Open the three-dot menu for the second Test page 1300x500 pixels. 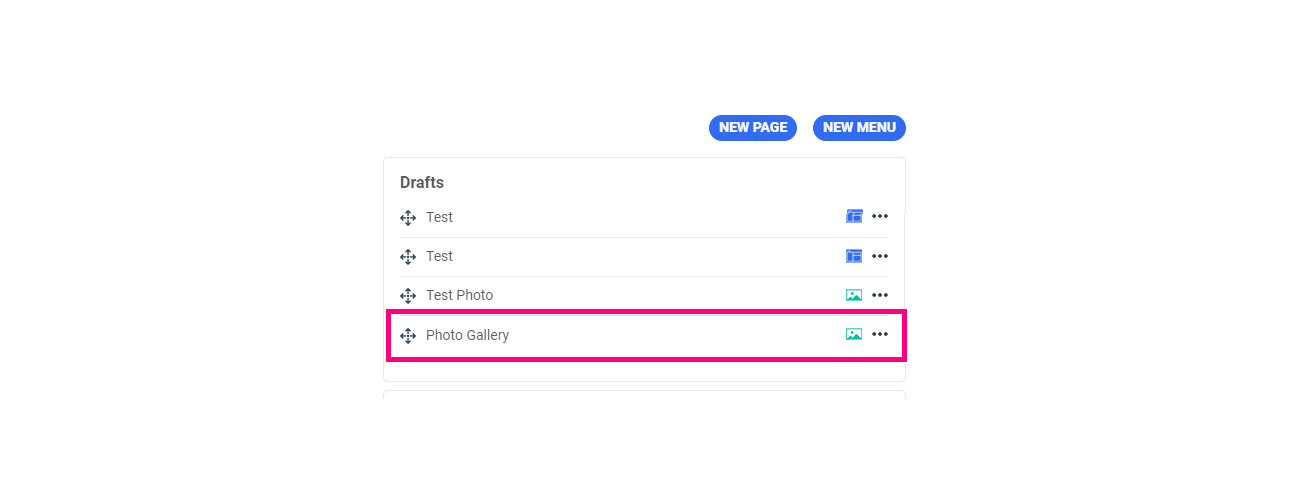click(x=880, y=256)
